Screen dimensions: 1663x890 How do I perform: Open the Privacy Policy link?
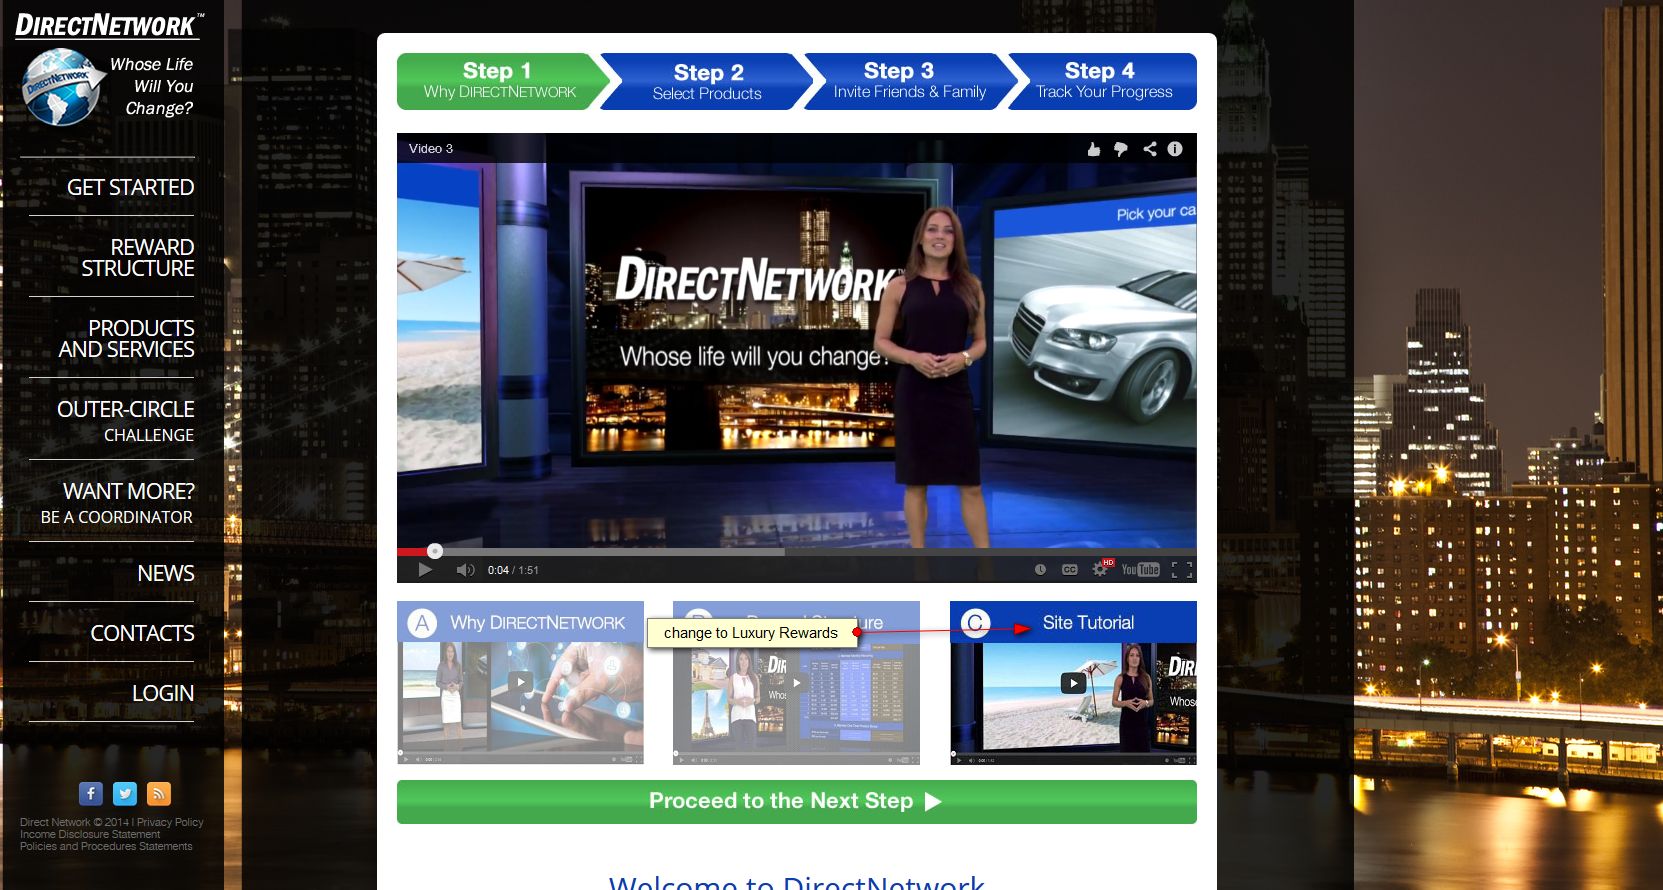170,822
